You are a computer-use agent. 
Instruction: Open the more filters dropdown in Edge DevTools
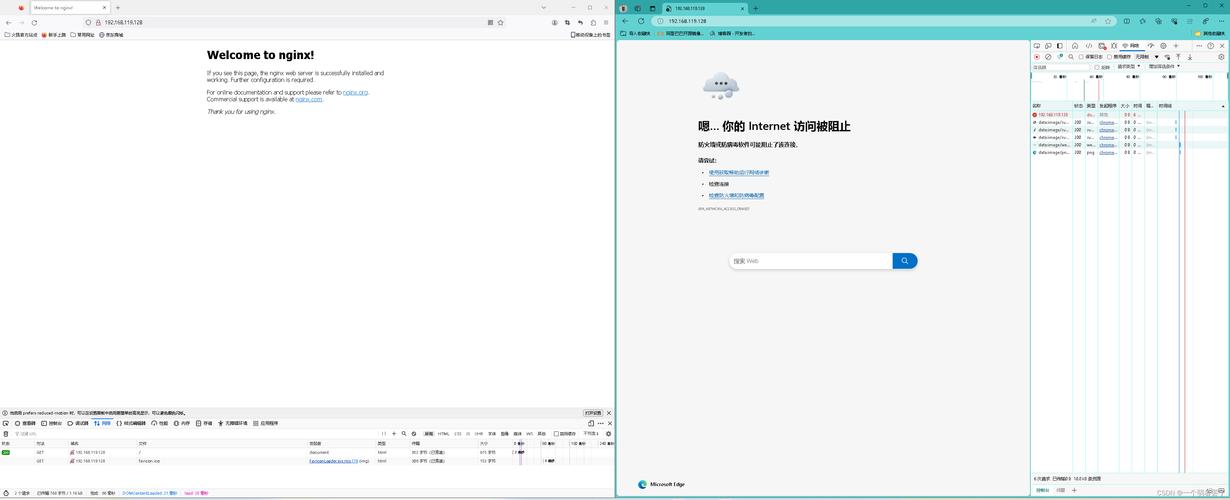tap(1164, 67)
